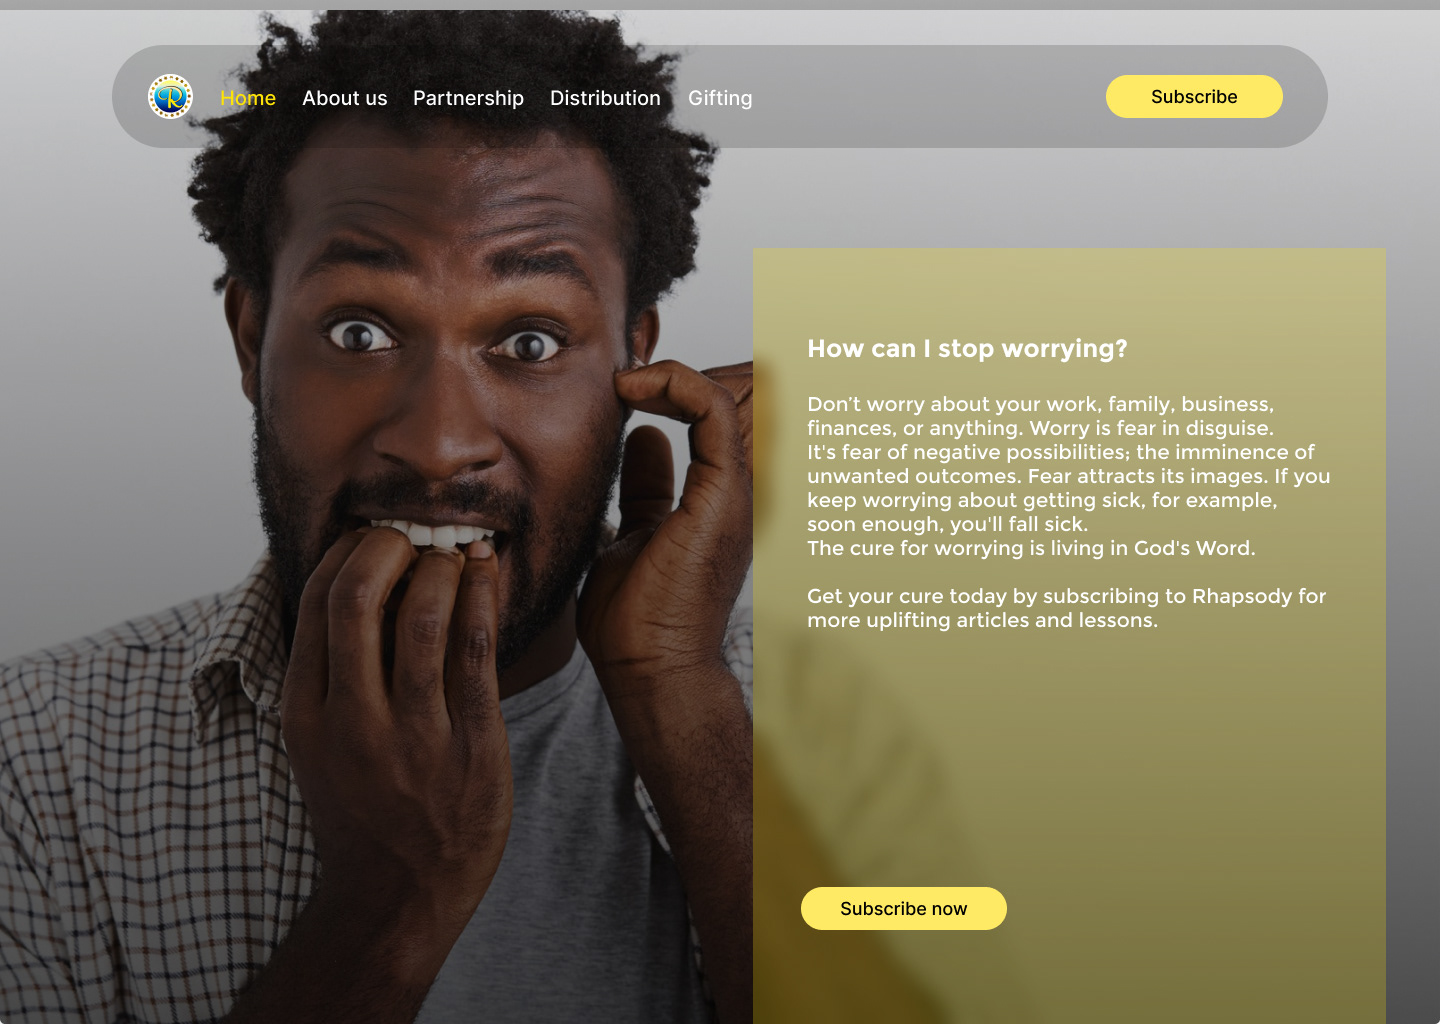Click the 'more uplifting articles and lessons' line

click(982, 620)
